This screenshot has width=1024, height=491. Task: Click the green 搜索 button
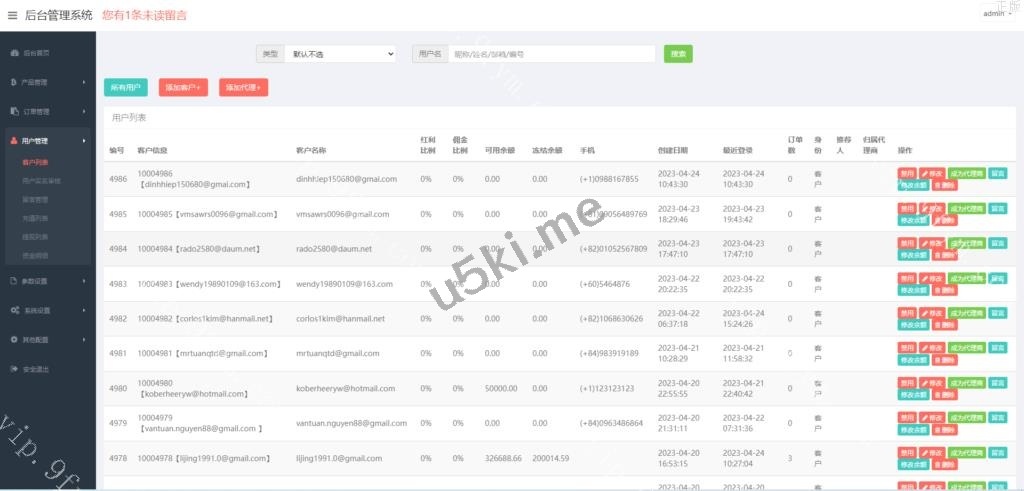(x=678, y=54)
